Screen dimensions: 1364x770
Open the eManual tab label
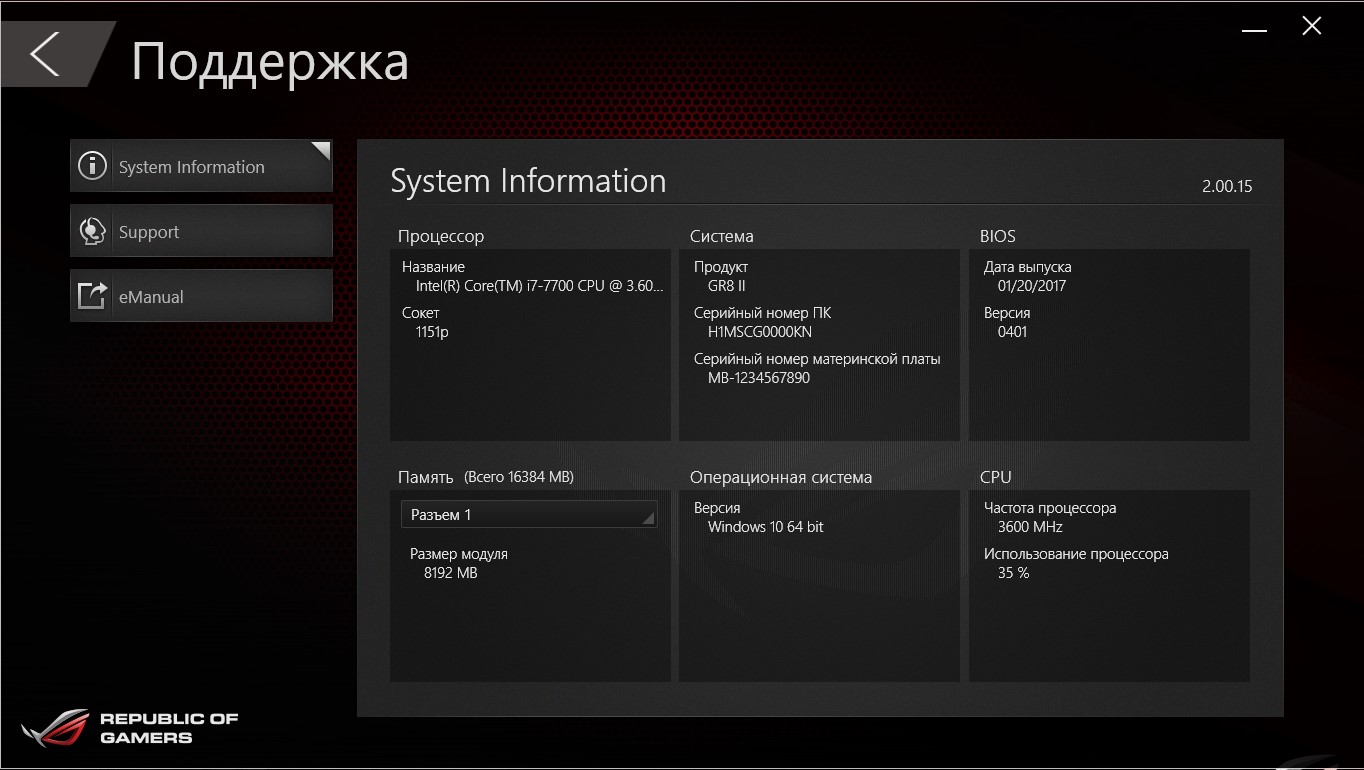coord(151,297)
